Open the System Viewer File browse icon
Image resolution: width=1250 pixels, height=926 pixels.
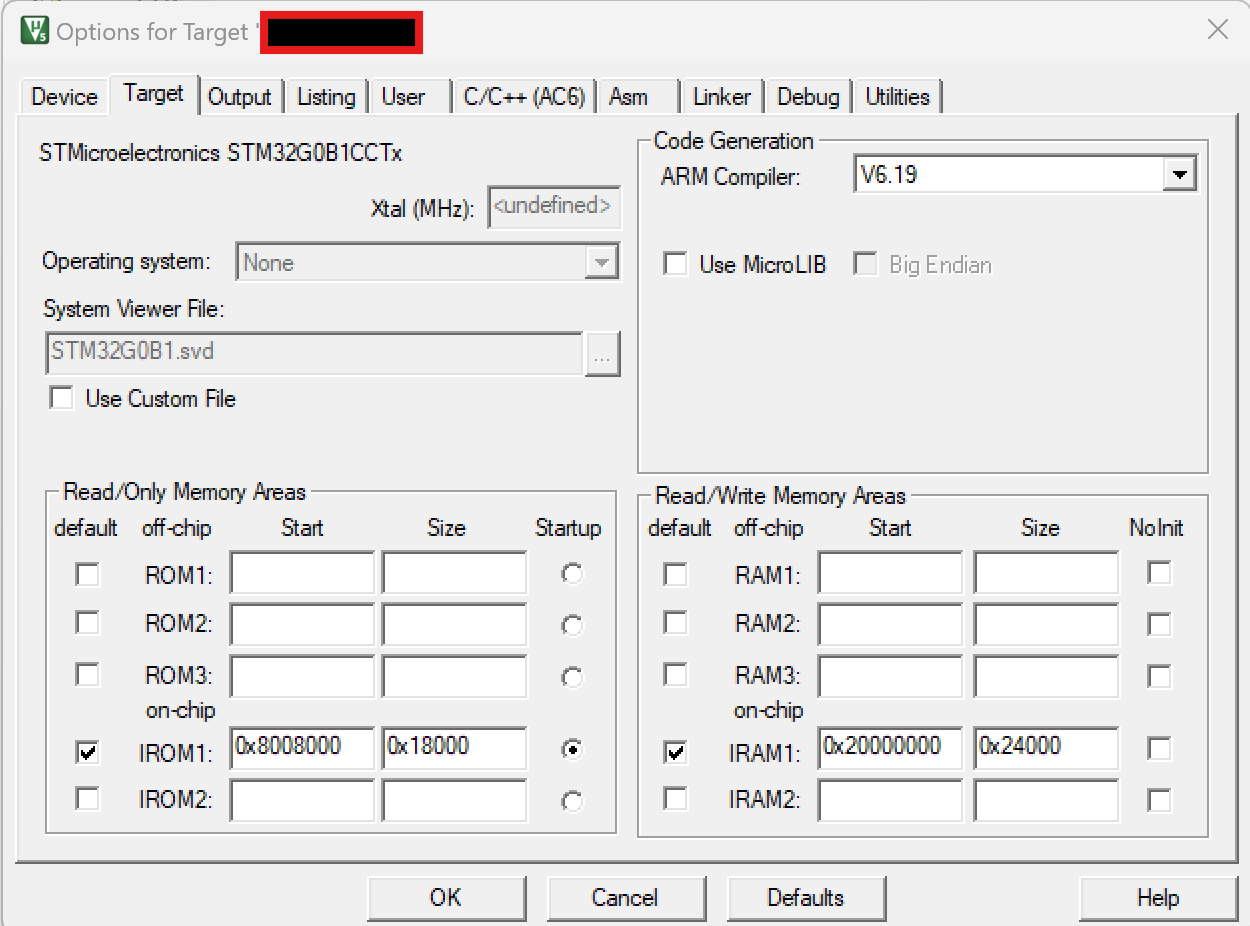[x=603, y=354]
